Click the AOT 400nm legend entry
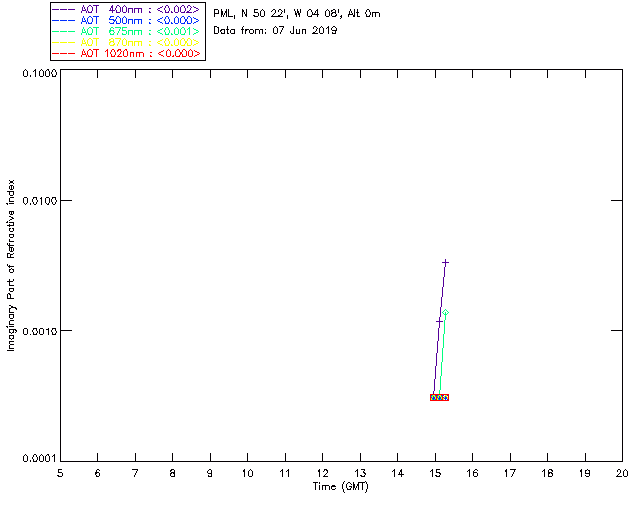This screenshot has height=512, width=640. click(x=126, y=9)
